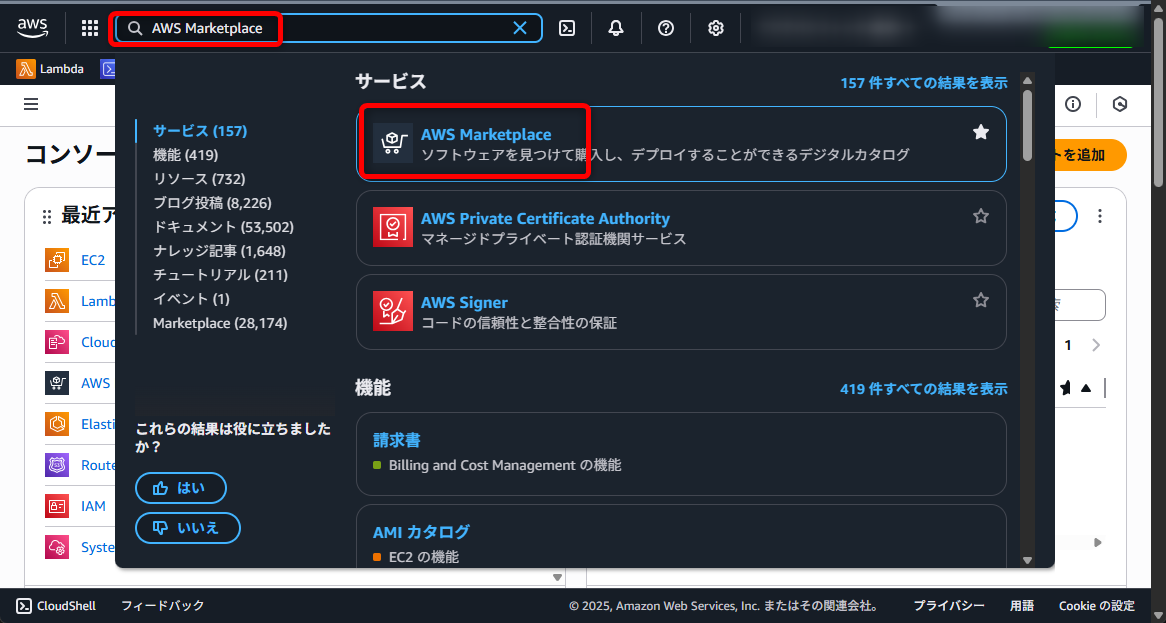Click the EC2 recent service icon

point(57,260)
